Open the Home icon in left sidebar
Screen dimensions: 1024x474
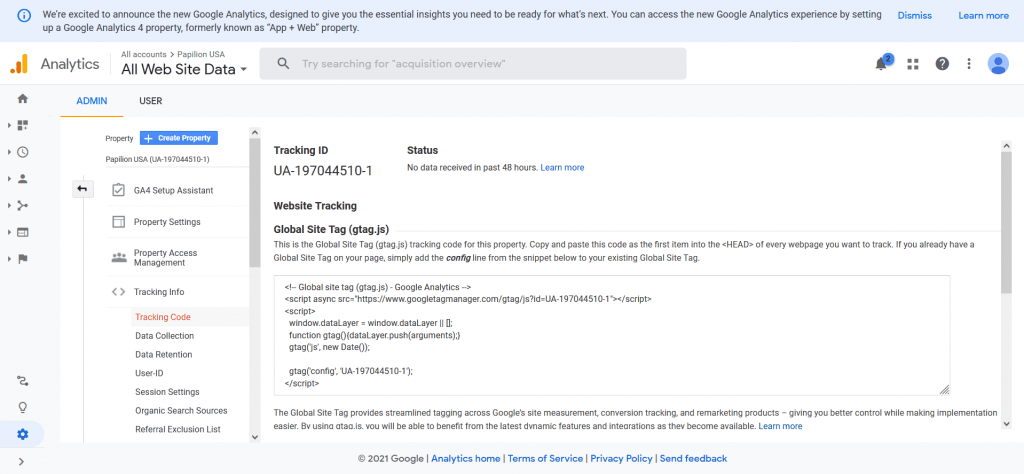[x=23, y=99]
